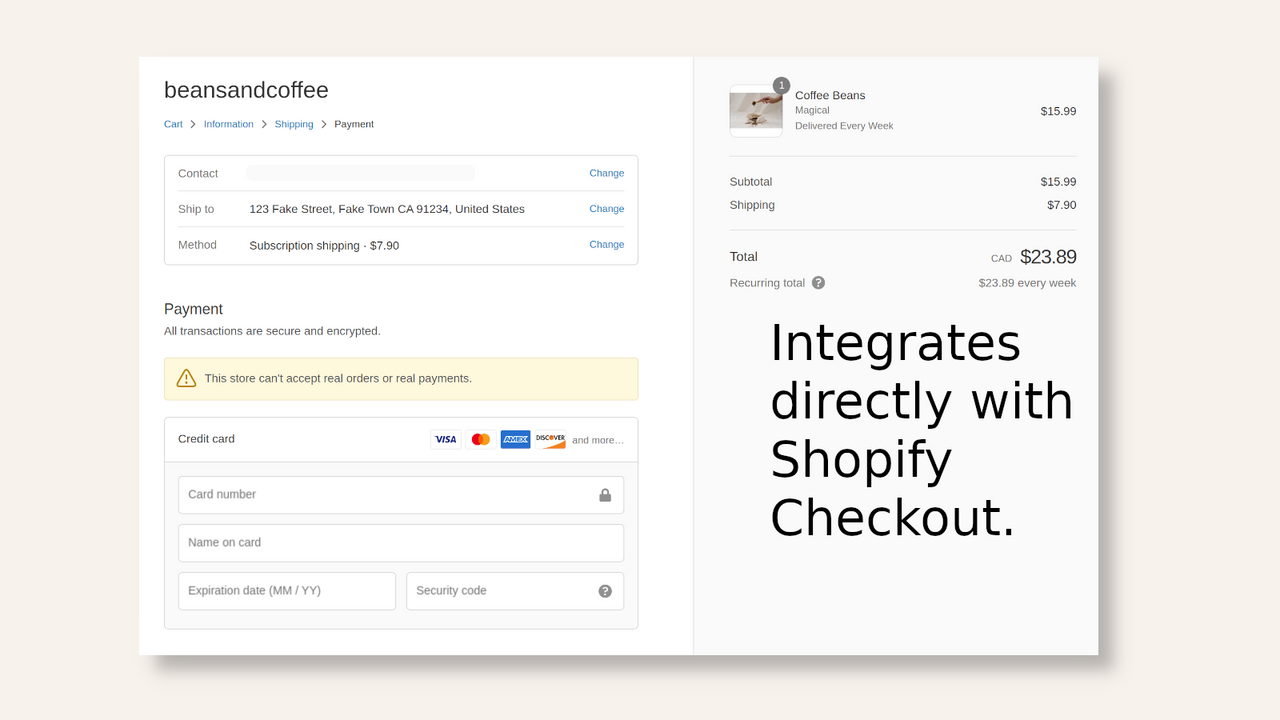Image resolution: width=1280 pixels, height=720 pixels.
Task: Select the Payment breadcrumb step
Action: [354, 124]
